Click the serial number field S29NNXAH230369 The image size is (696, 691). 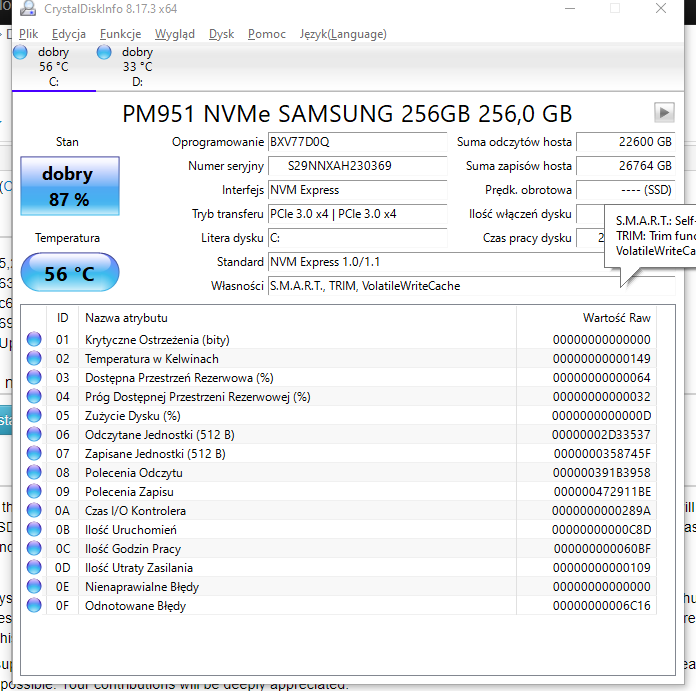coord(357,166)
